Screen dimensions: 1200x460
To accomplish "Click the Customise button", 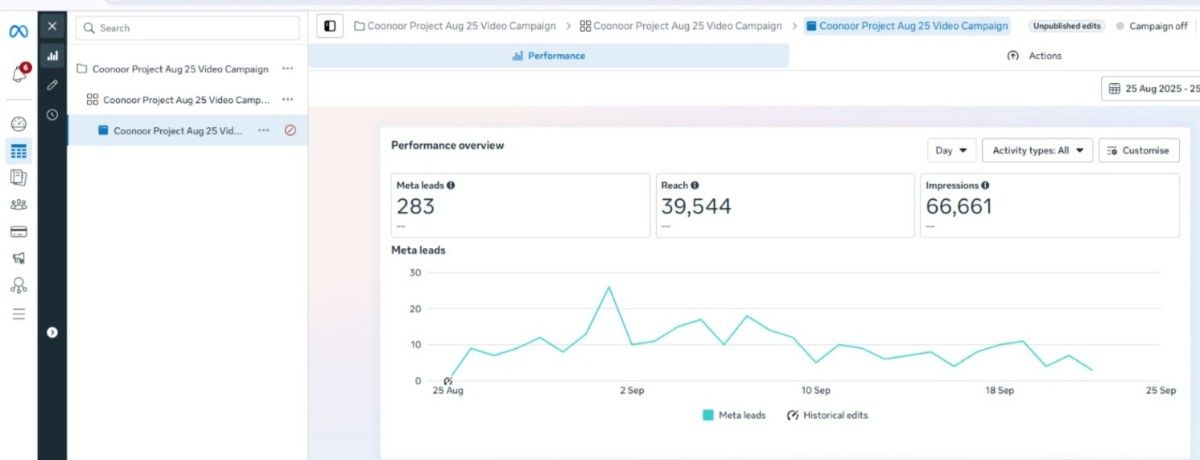I will point(1138,150).
